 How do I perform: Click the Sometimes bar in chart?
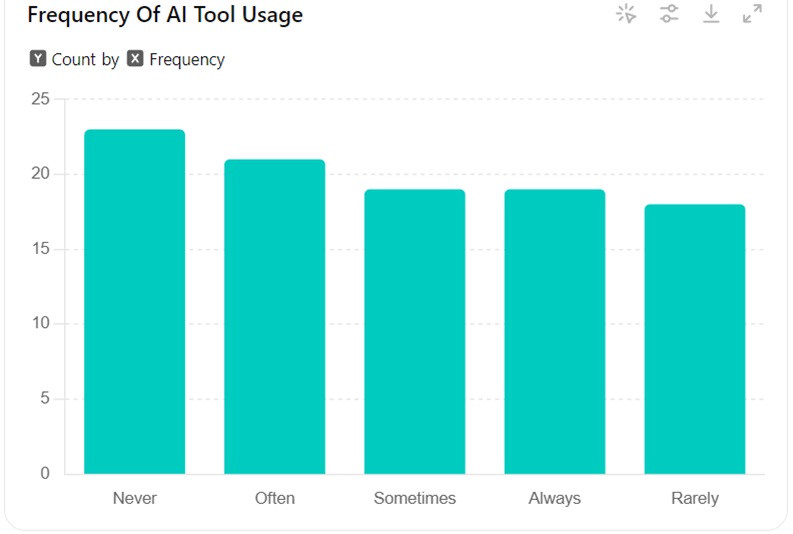415,331
